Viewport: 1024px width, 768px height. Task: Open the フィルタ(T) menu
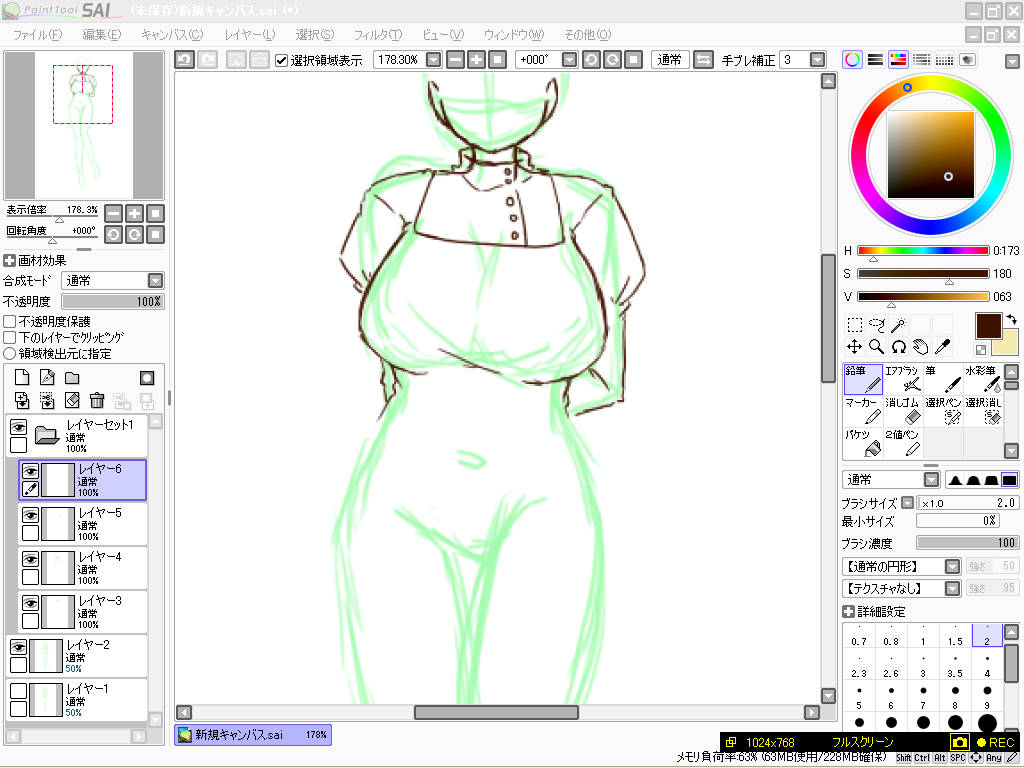coord(377,35)
